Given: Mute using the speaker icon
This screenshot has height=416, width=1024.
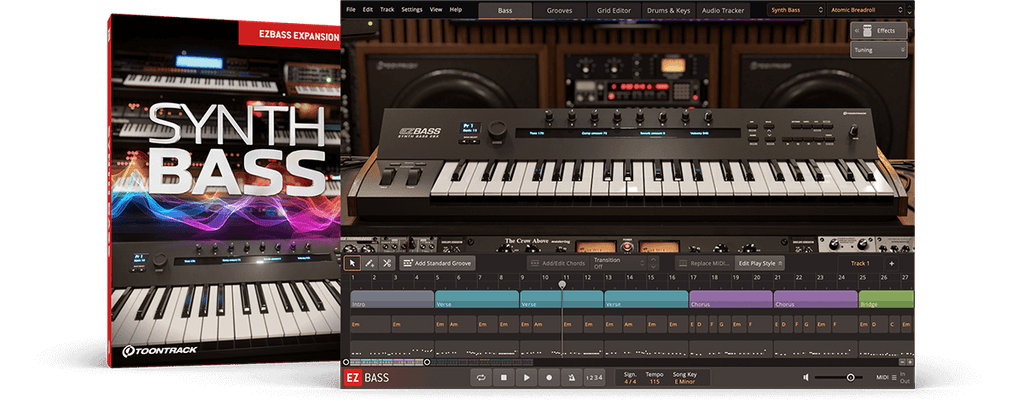Looking at the screenshot, I should [807, 377].
